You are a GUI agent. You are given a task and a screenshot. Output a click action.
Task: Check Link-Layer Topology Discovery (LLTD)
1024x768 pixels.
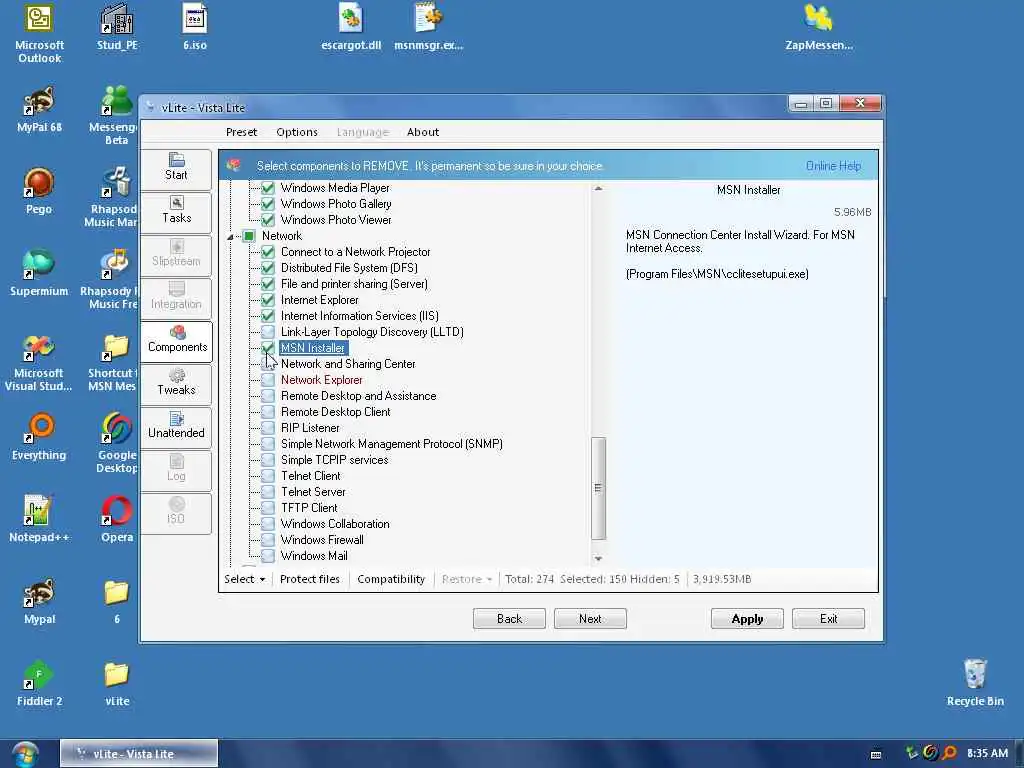[268, 332]
